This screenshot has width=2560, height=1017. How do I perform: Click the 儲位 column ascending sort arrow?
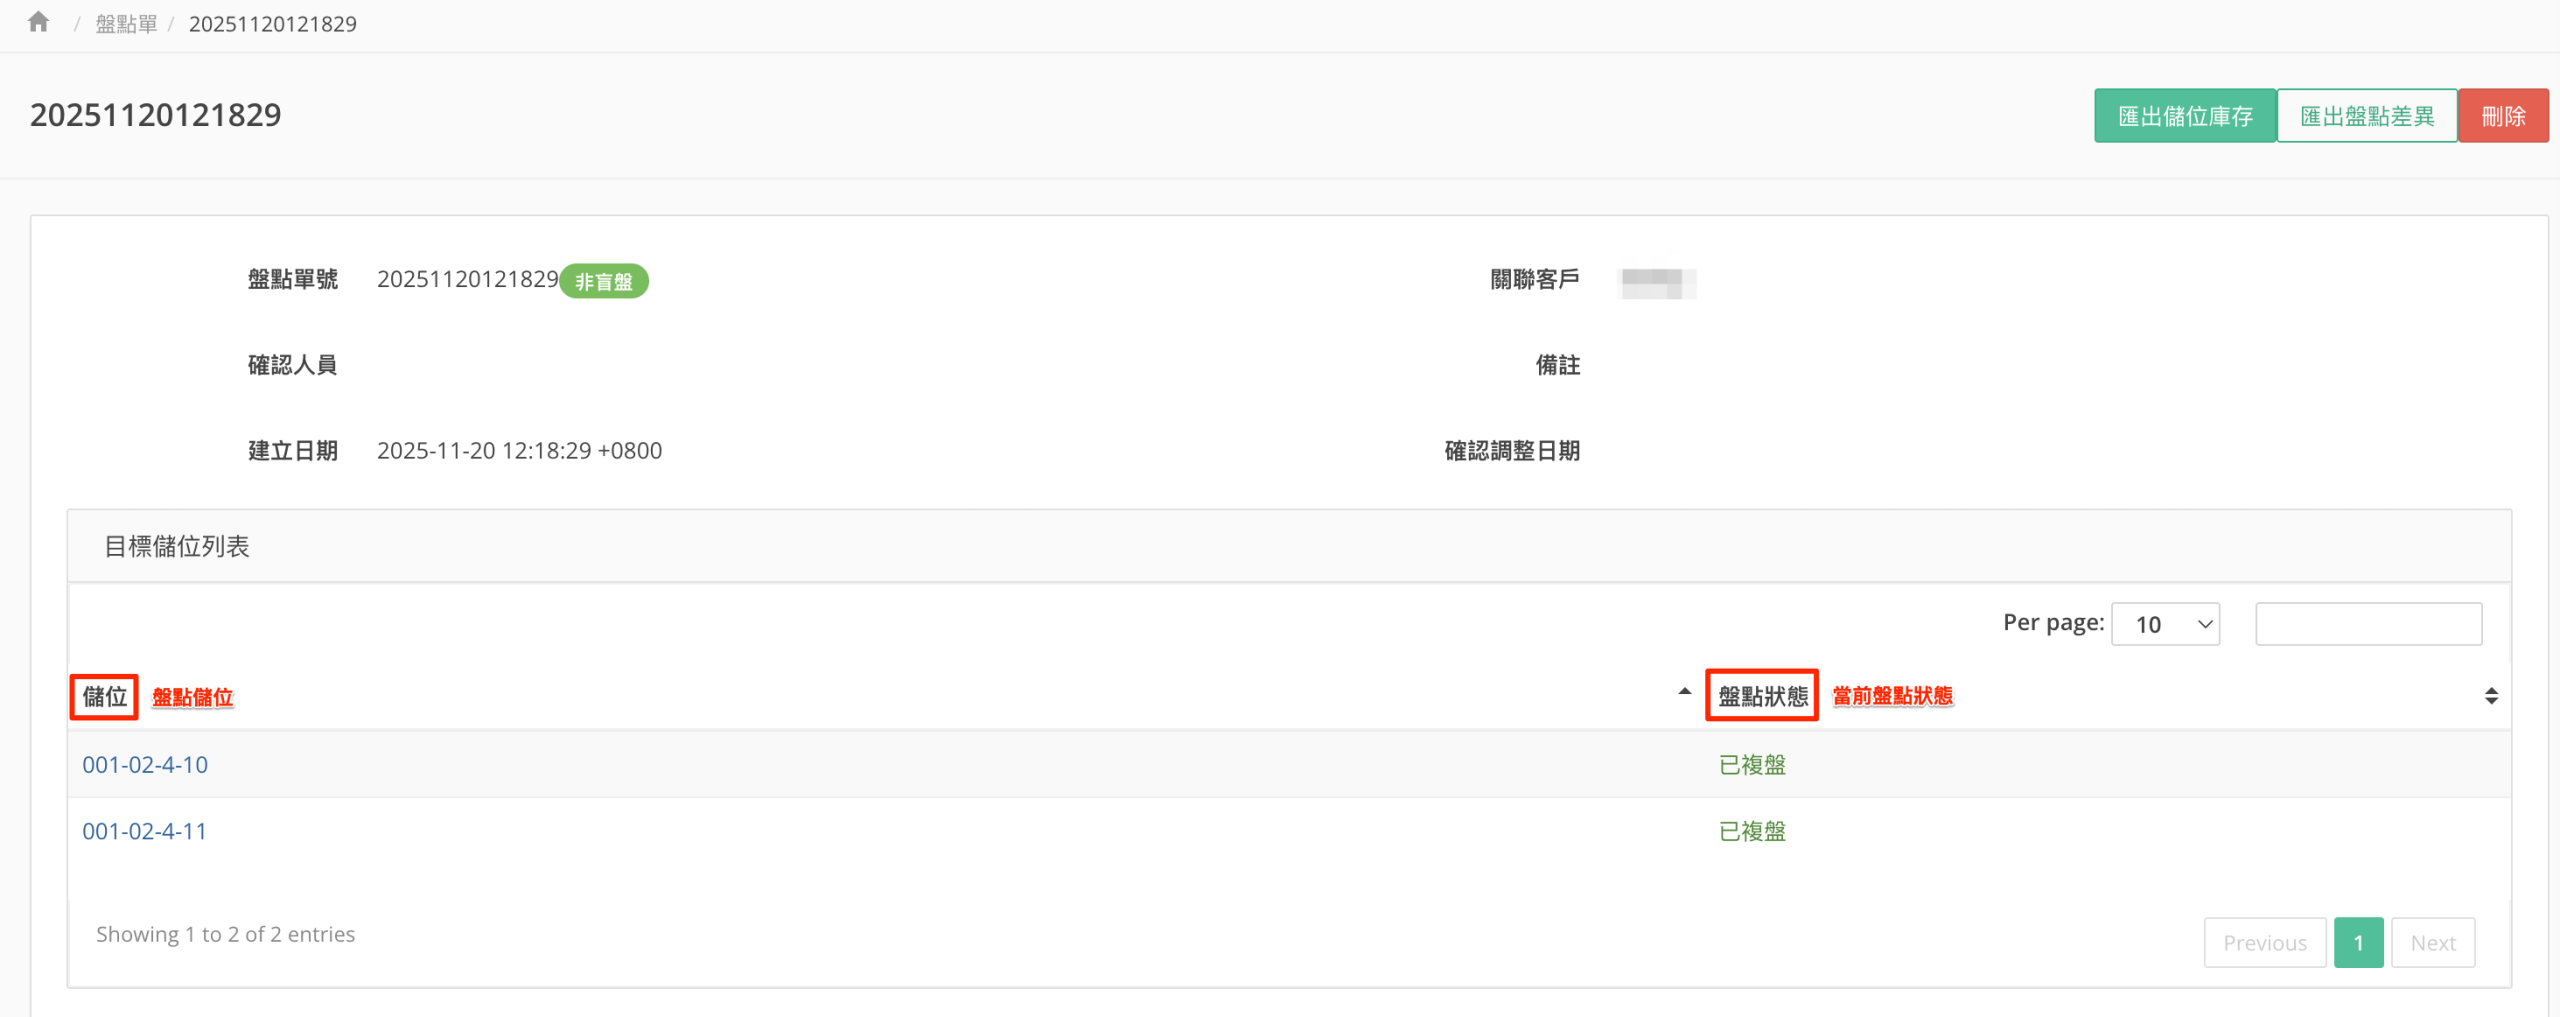click(1684, 692)
